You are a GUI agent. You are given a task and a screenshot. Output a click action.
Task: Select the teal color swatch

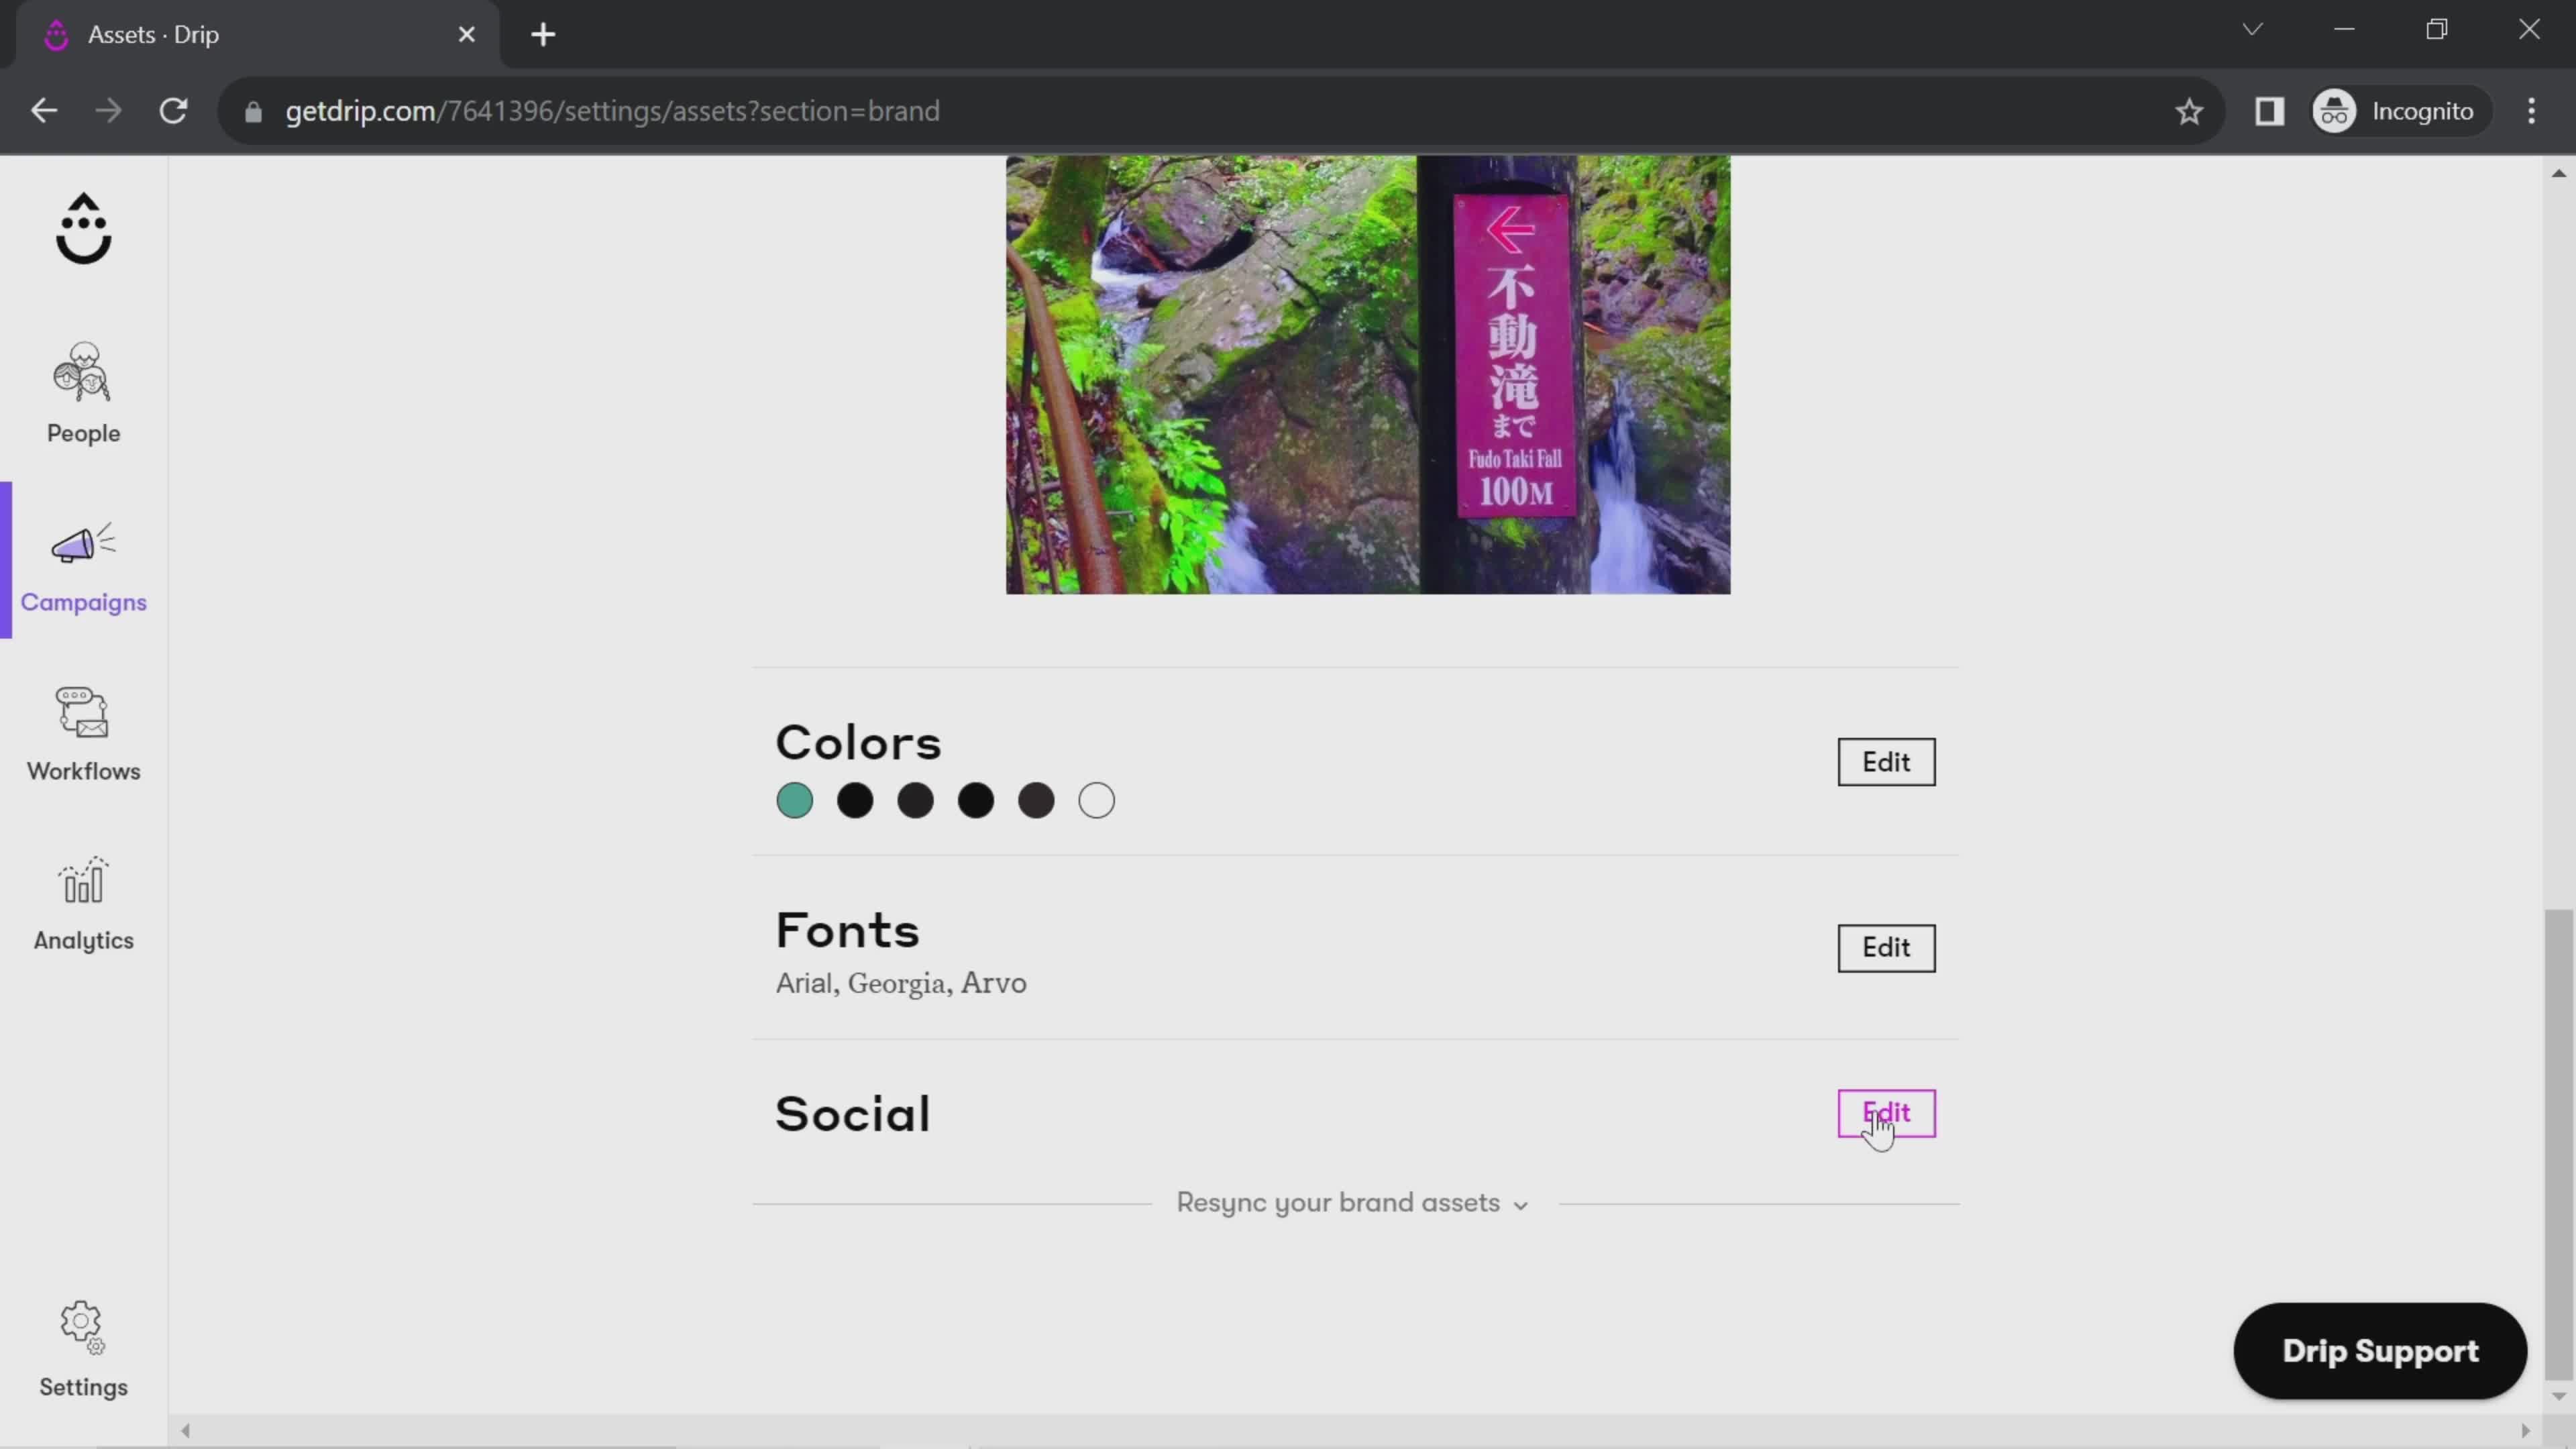[795, 801]
